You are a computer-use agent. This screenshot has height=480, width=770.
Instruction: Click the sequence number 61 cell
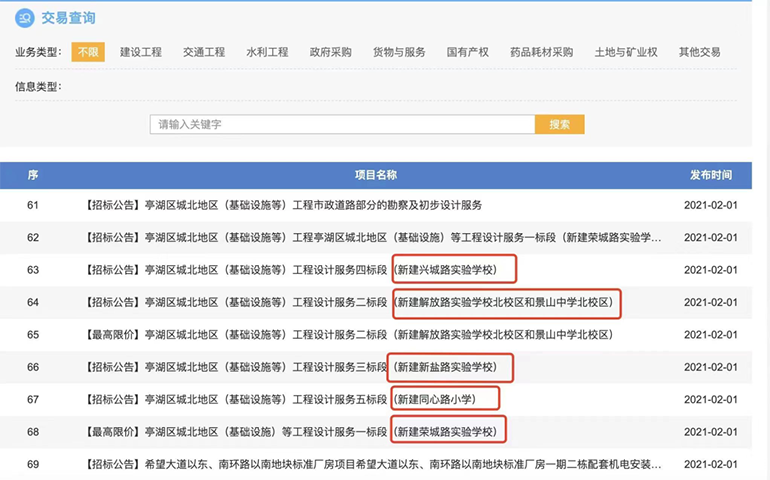point(33,205)
